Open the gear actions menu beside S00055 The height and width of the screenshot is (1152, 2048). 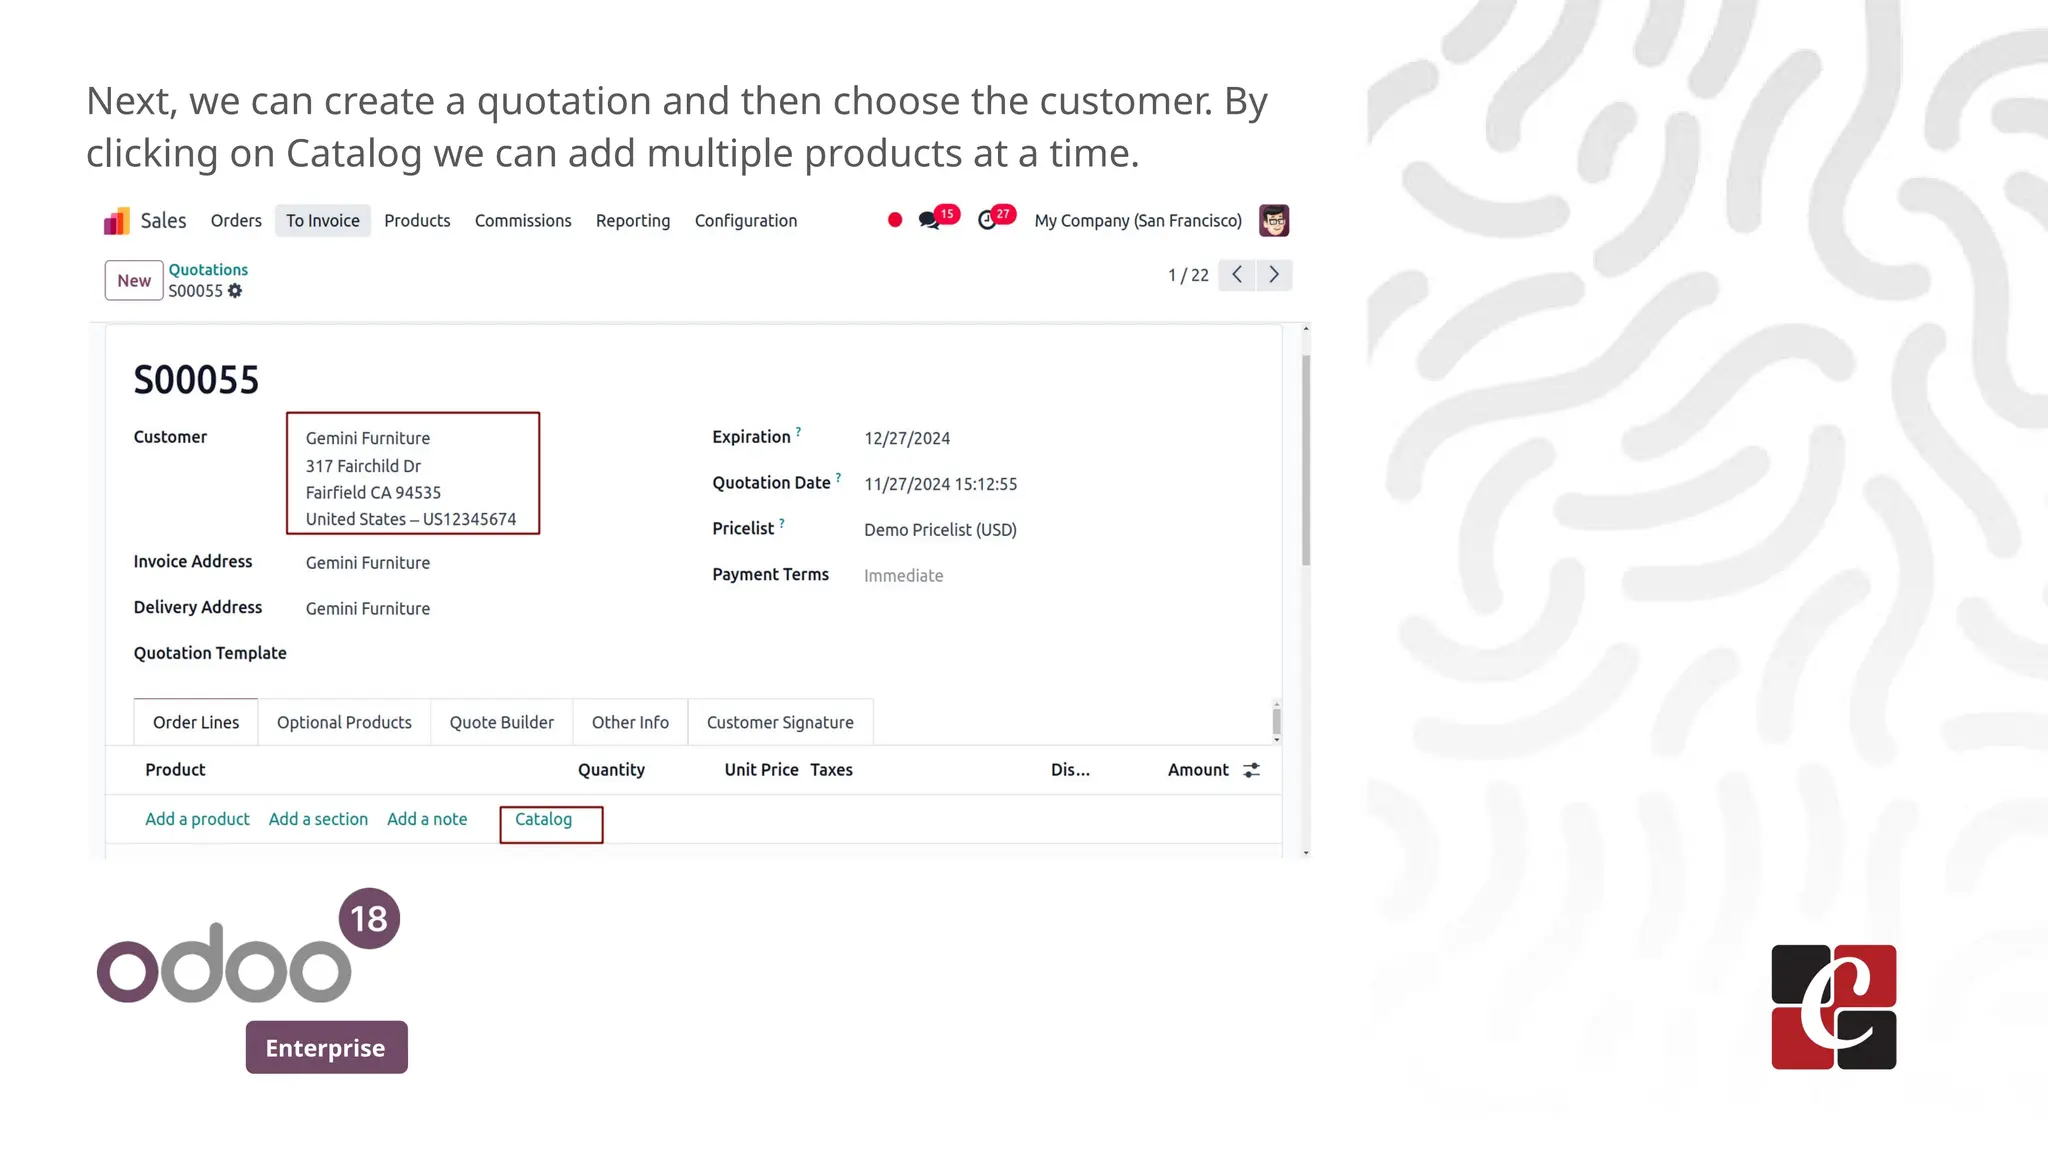tap(235, 291)
